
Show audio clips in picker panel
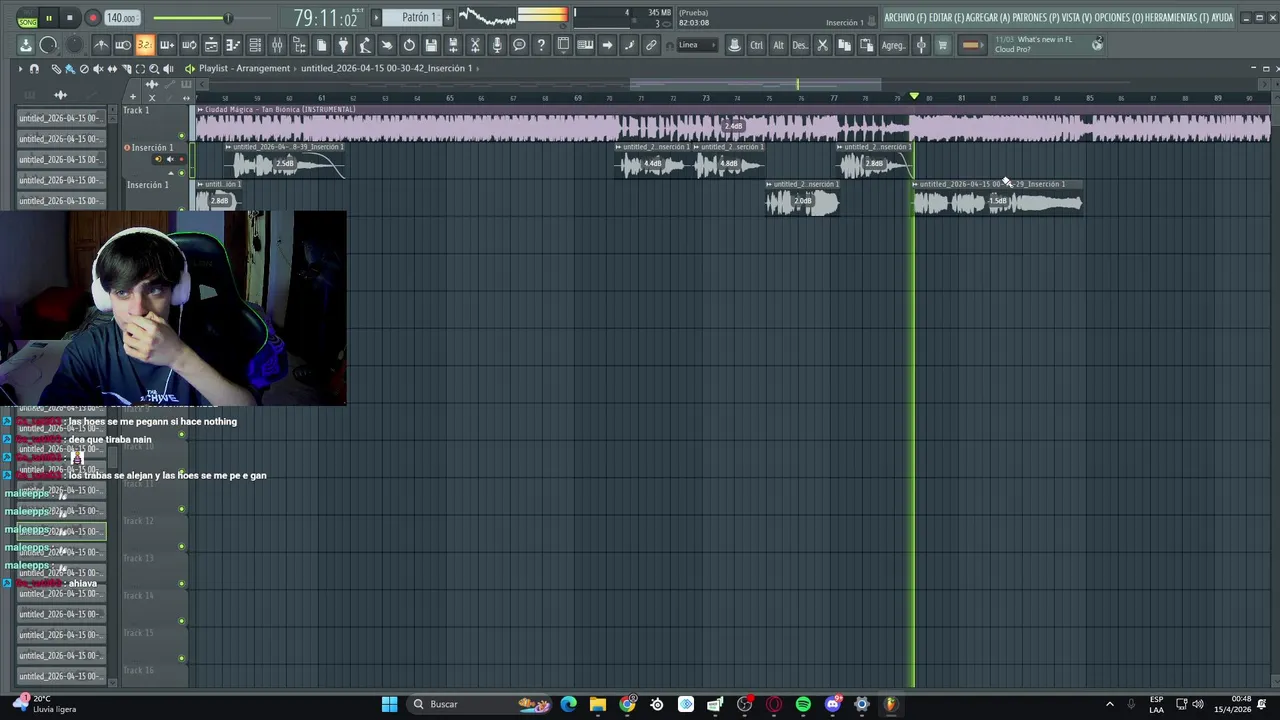point(60,95)
